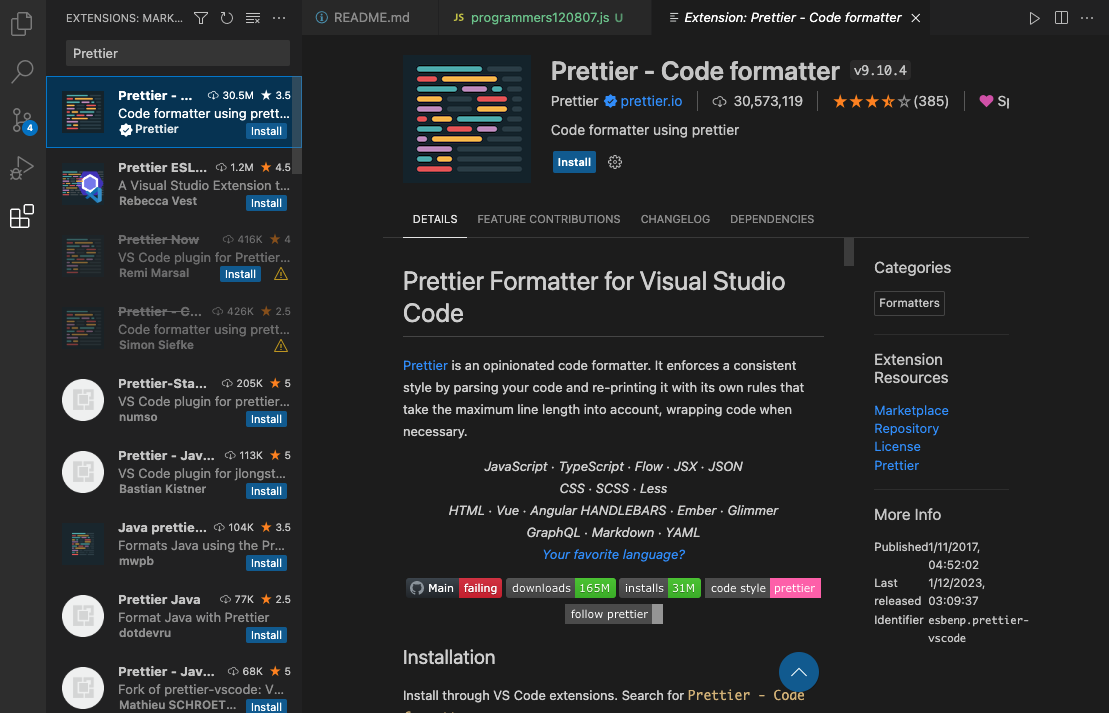
Task: Click the Prettier publisher name in header
Action: [574, 101]
